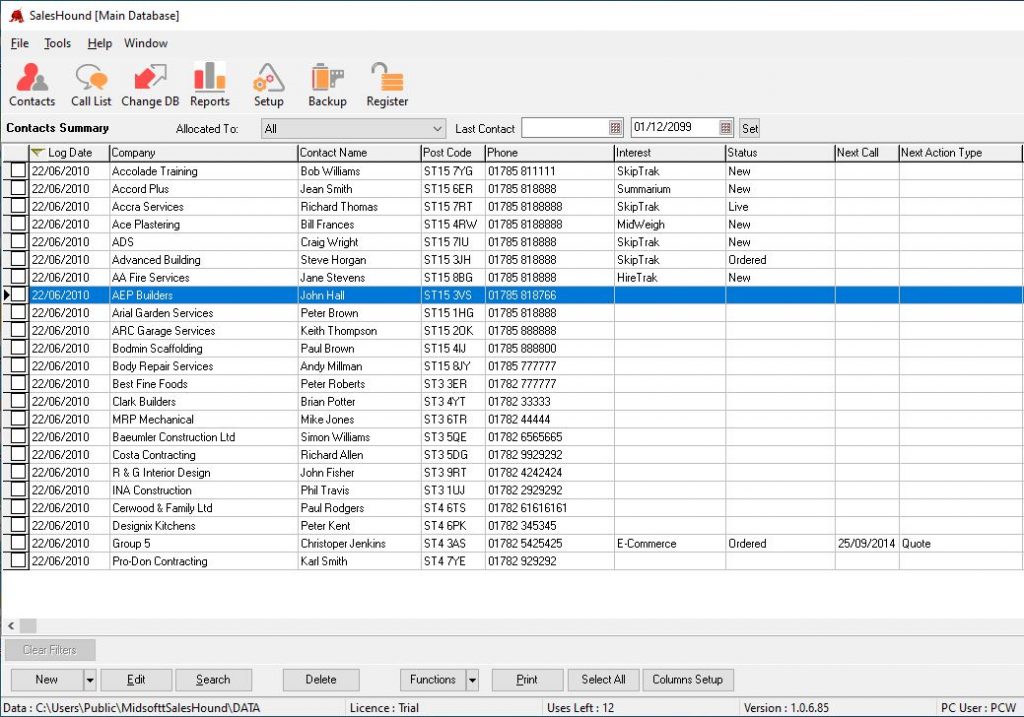Viewport: 1024px width, 717px height.
Task: Open the File menu
Action: pos(20,43)
